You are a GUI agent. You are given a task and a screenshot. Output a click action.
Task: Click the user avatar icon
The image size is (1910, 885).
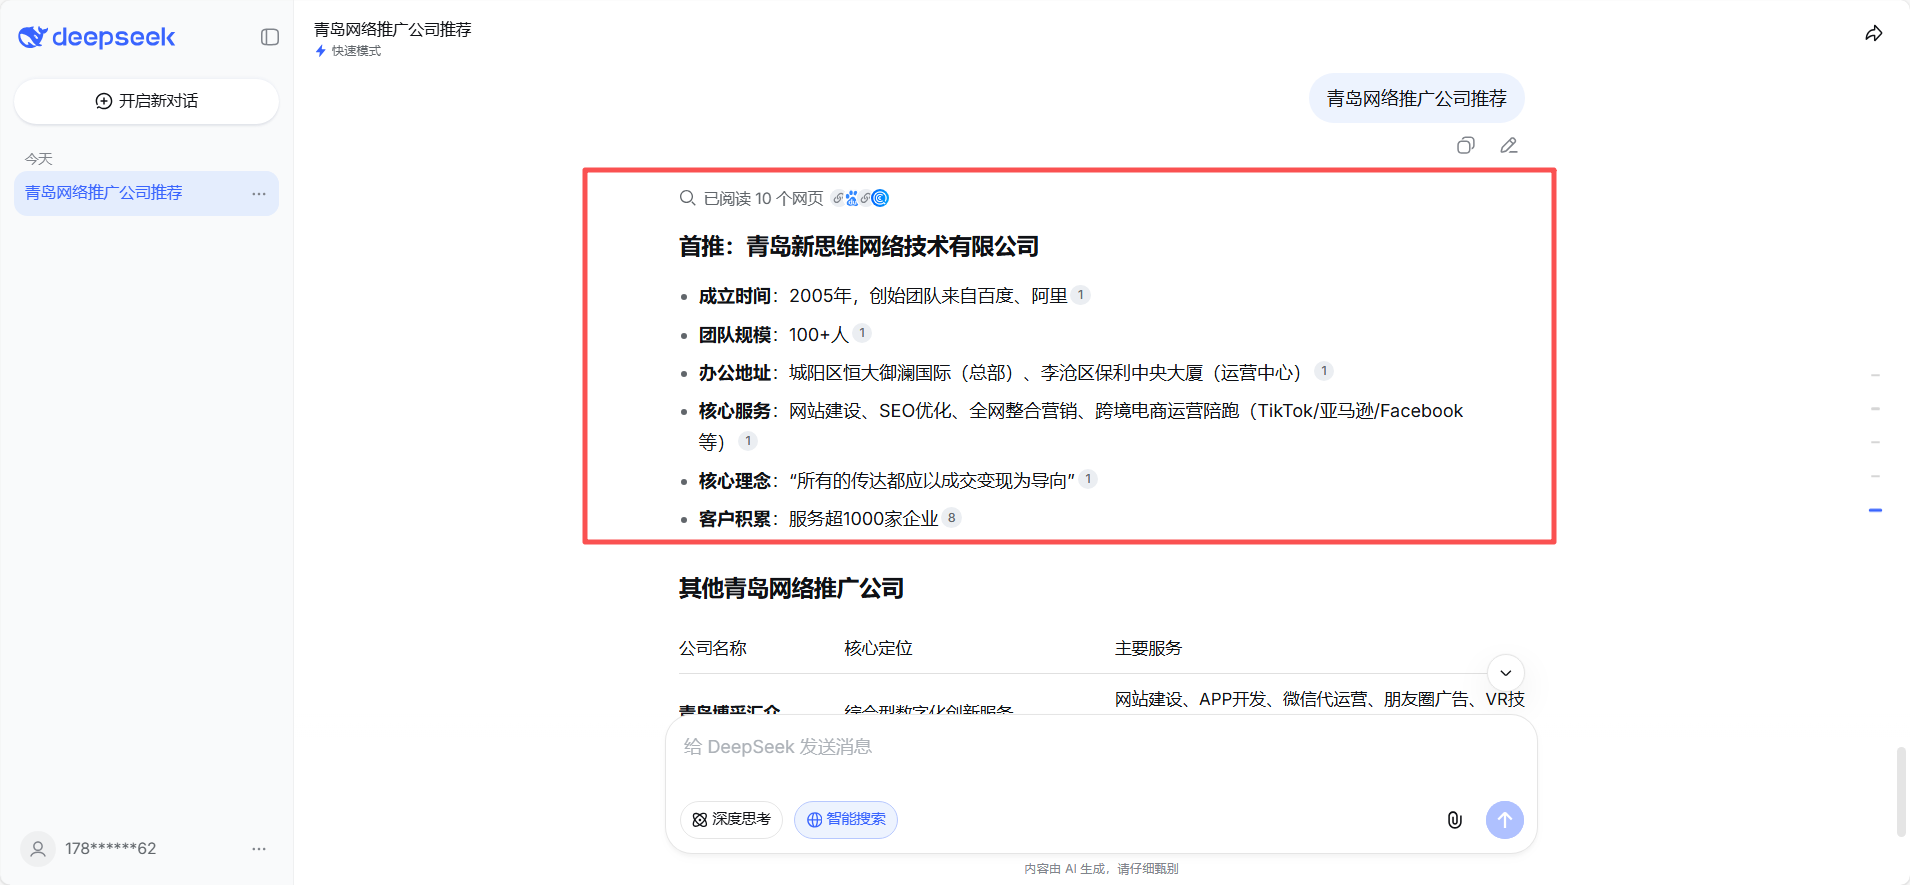click(38, 849)
